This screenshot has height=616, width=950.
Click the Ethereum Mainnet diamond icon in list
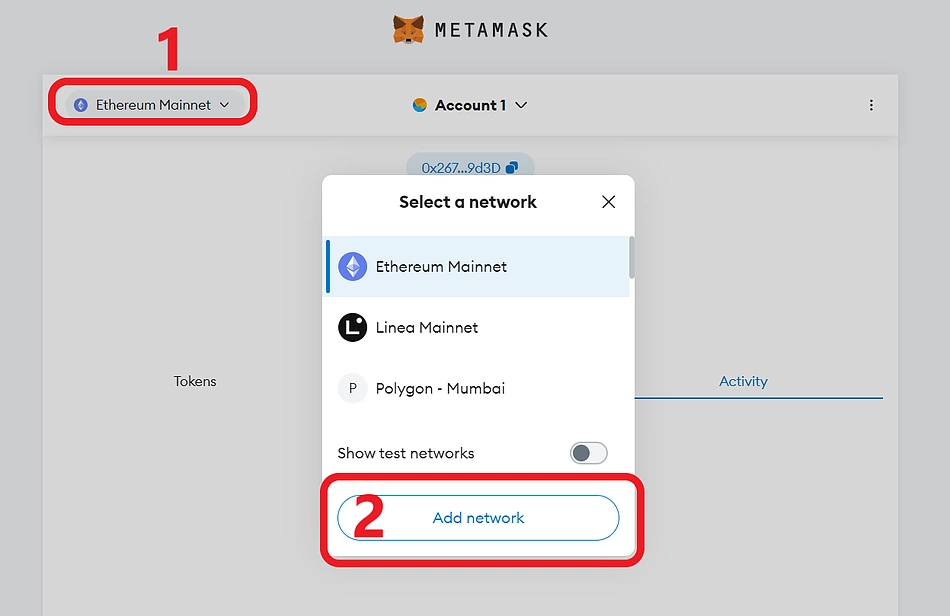(x=352, y=267)
